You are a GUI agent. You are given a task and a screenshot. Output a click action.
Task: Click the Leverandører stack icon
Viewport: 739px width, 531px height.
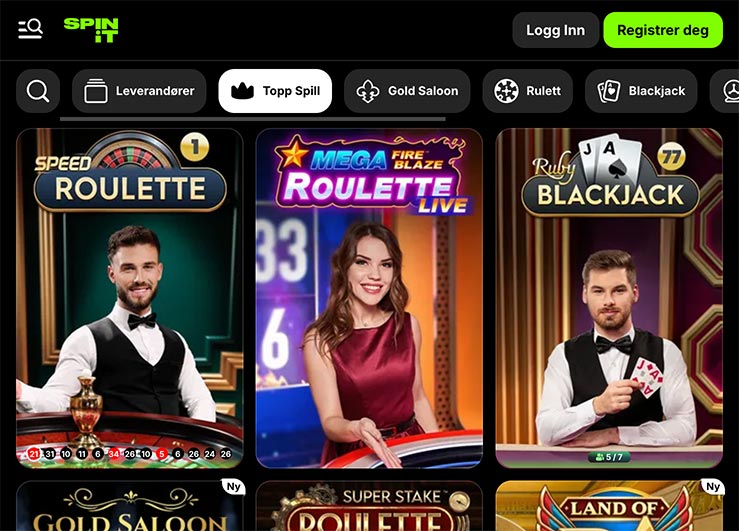[96, 91]
